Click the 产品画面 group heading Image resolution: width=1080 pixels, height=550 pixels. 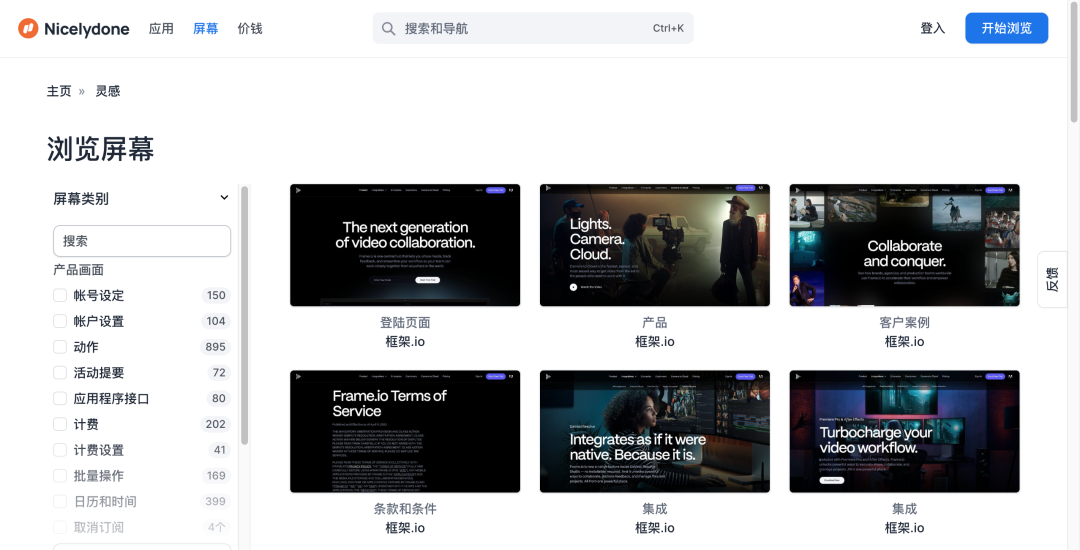(79, 270)
